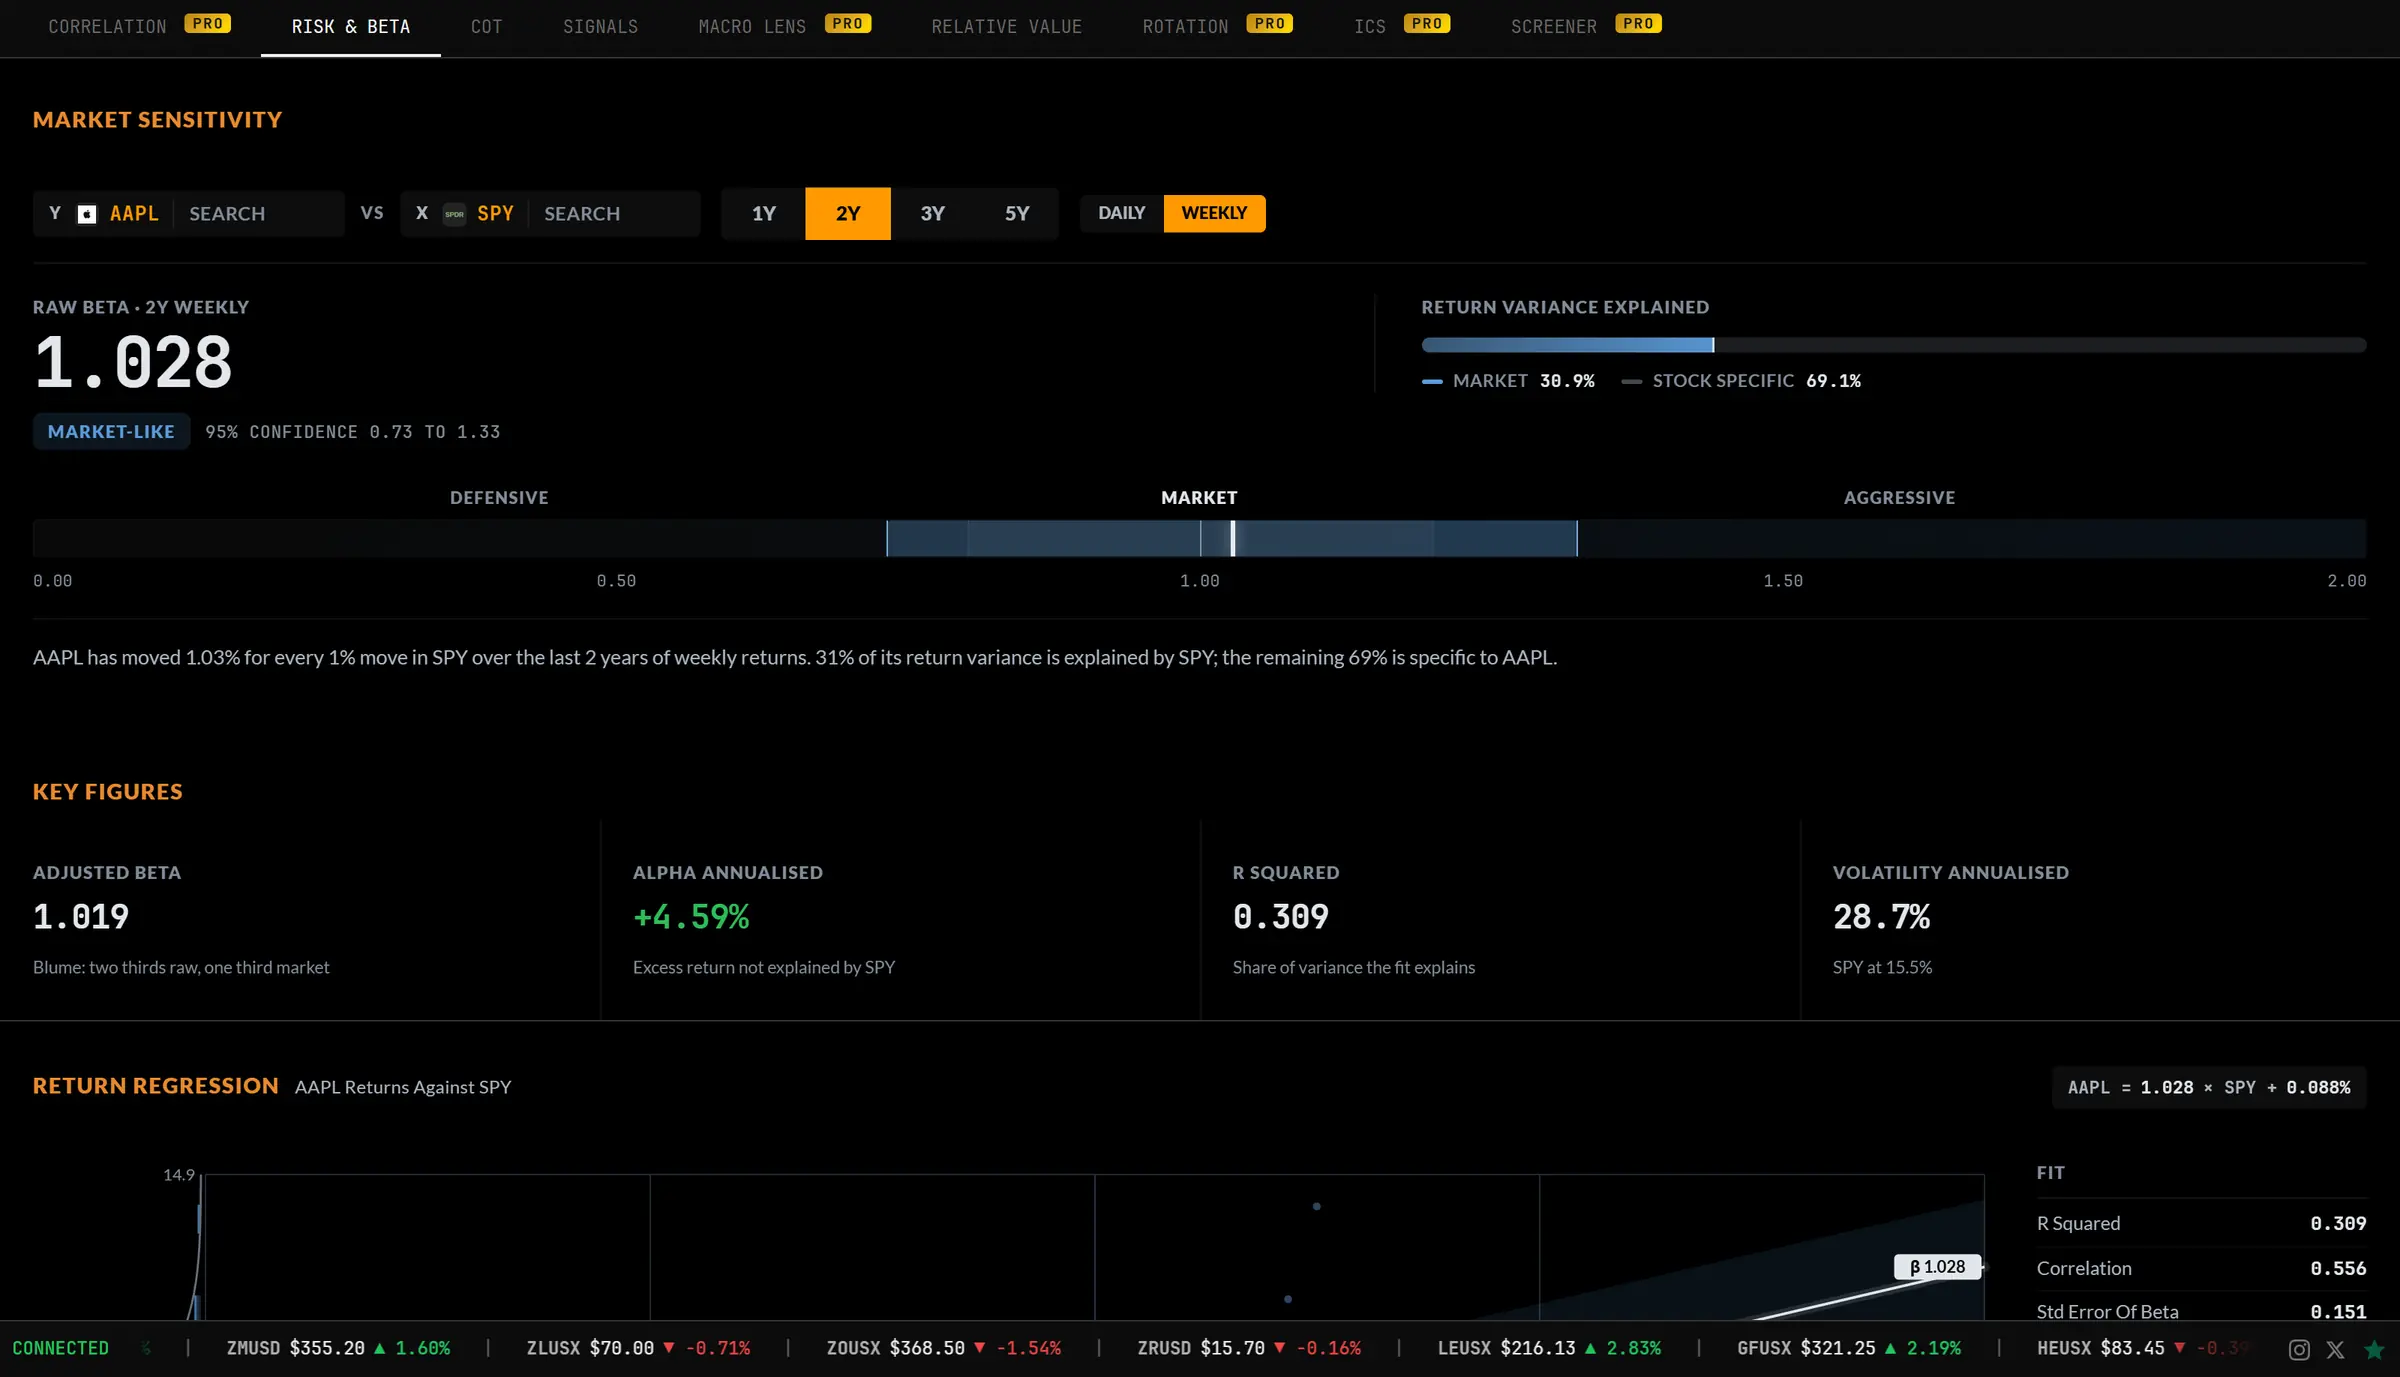Click the Std Error Of Beta row
Image resolution: width=2400 pixels, height=1377 pixels.
[x=2201, y=1311]
